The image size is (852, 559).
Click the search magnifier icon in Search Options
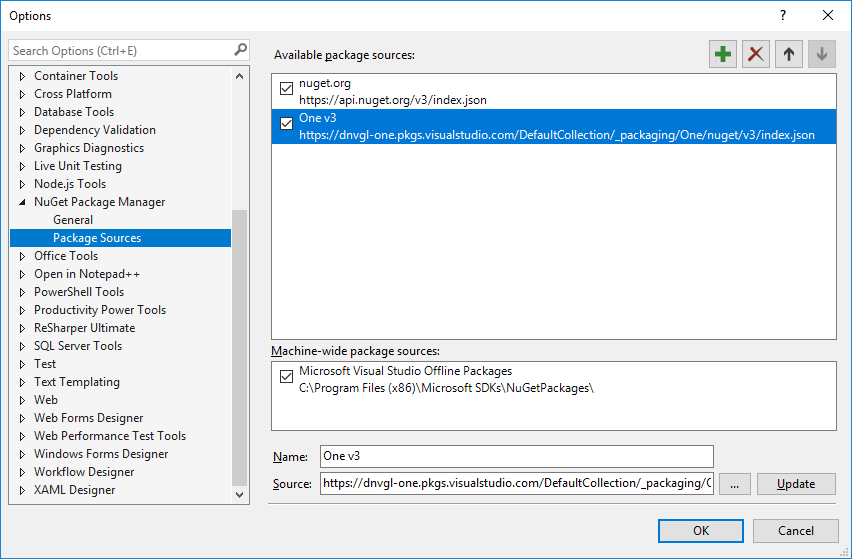(x=240, y=50)
